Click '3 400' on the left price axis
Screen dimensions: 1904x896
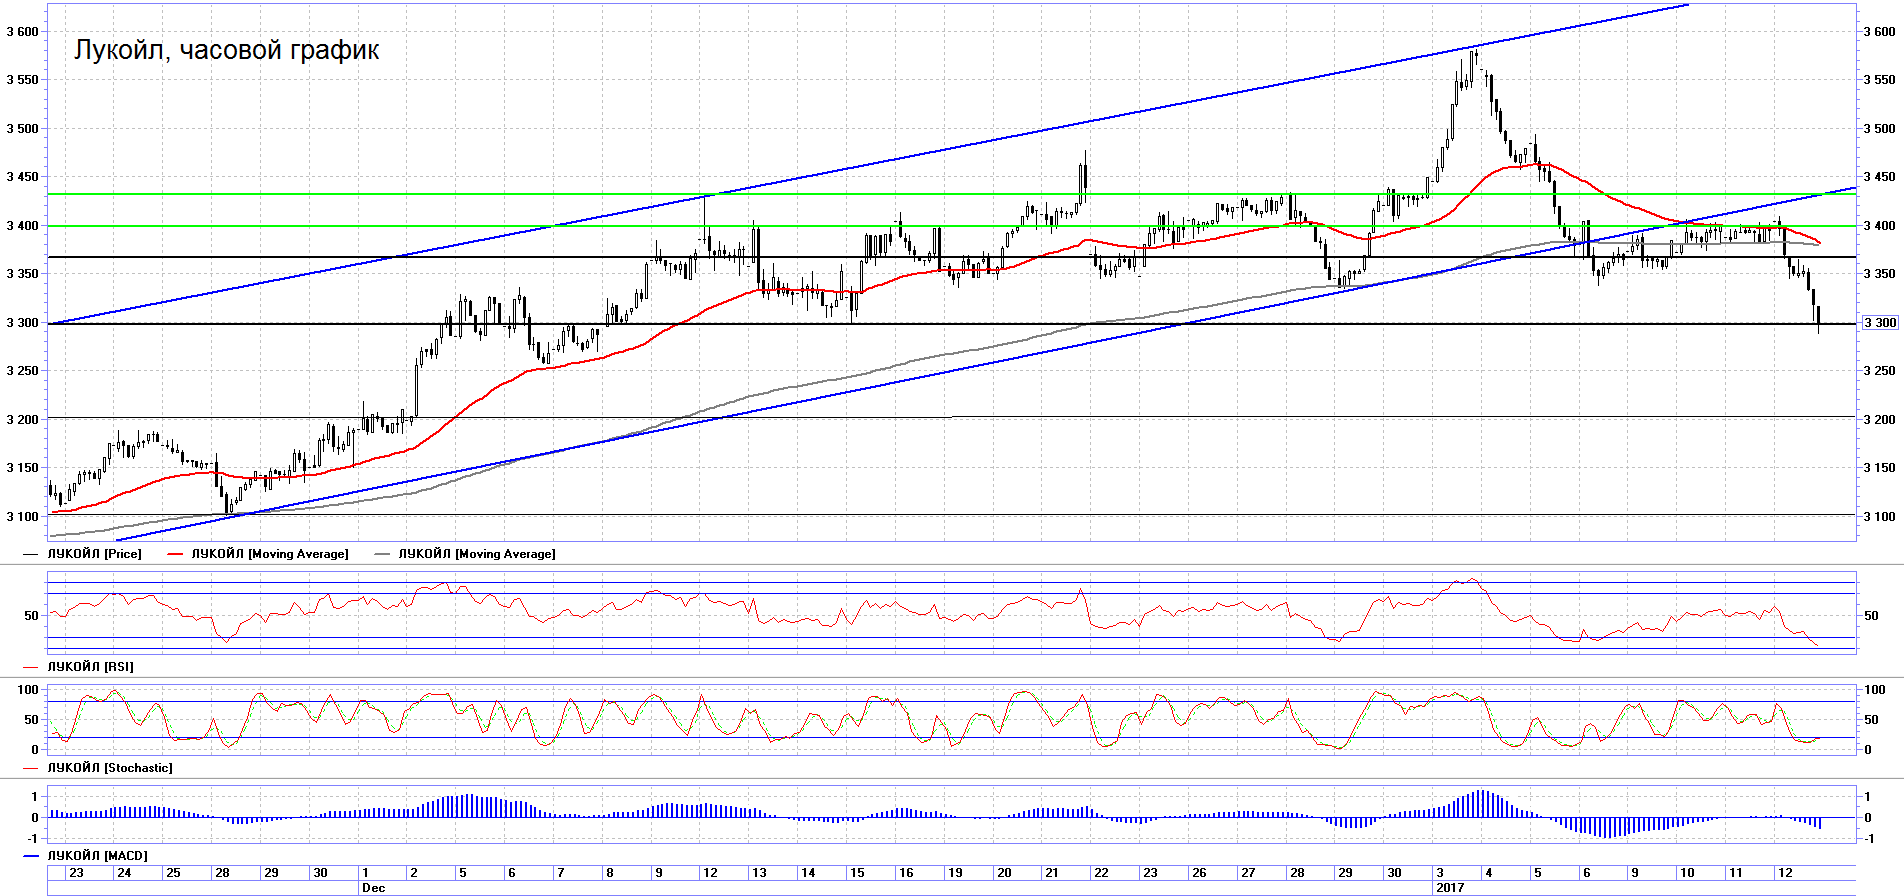coord(22,226)
